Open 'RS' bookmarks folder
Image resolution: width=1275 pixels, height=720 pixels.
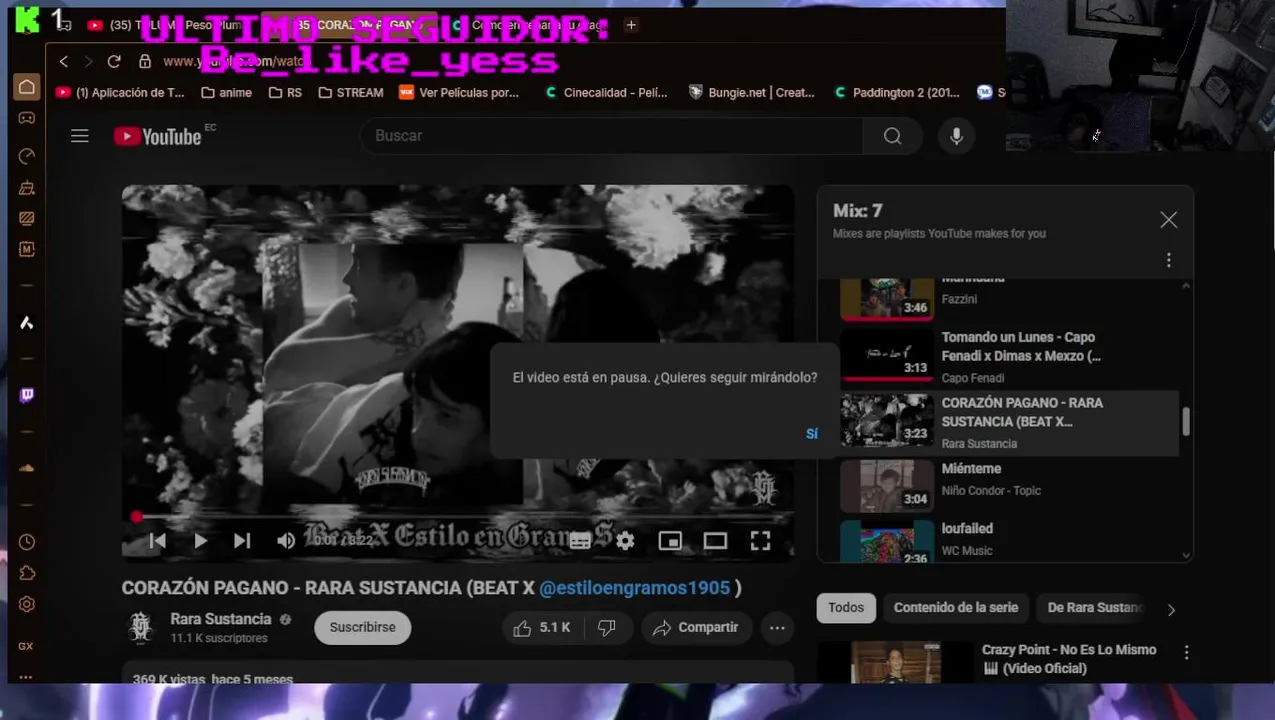(285, 92)
